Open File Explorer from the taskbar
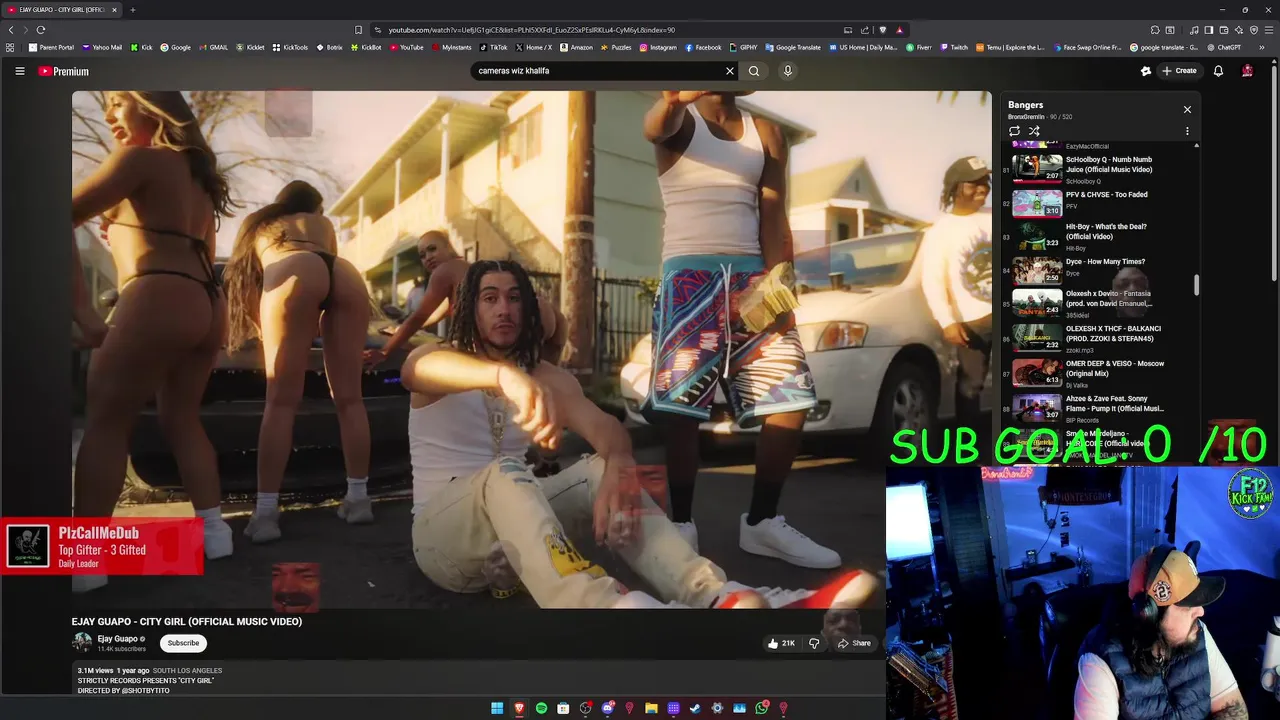This screenshot has height=720, width=1280. 651,708
